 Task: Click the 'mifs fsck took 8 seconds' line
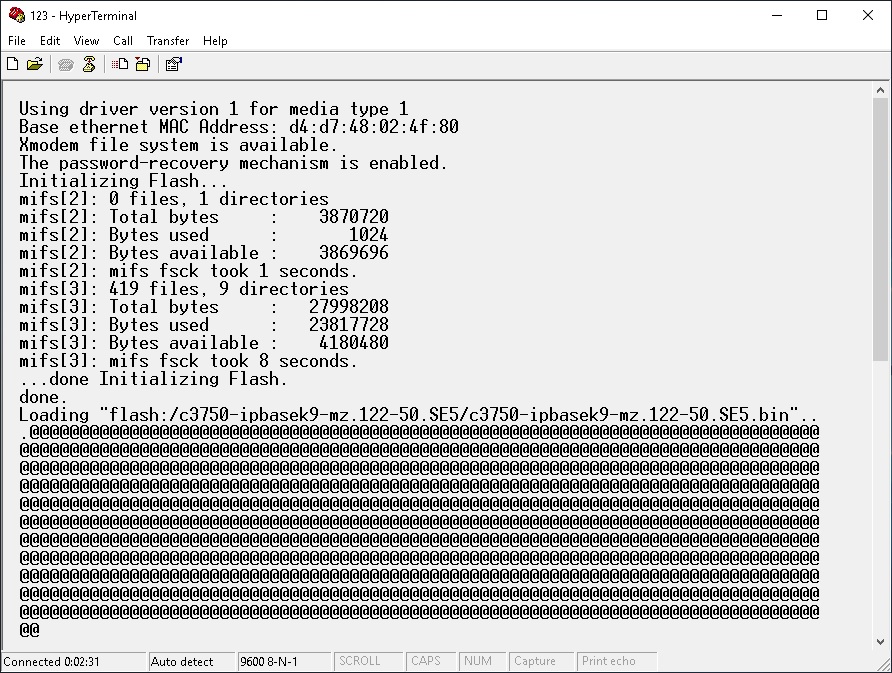(x=188, y=361)
